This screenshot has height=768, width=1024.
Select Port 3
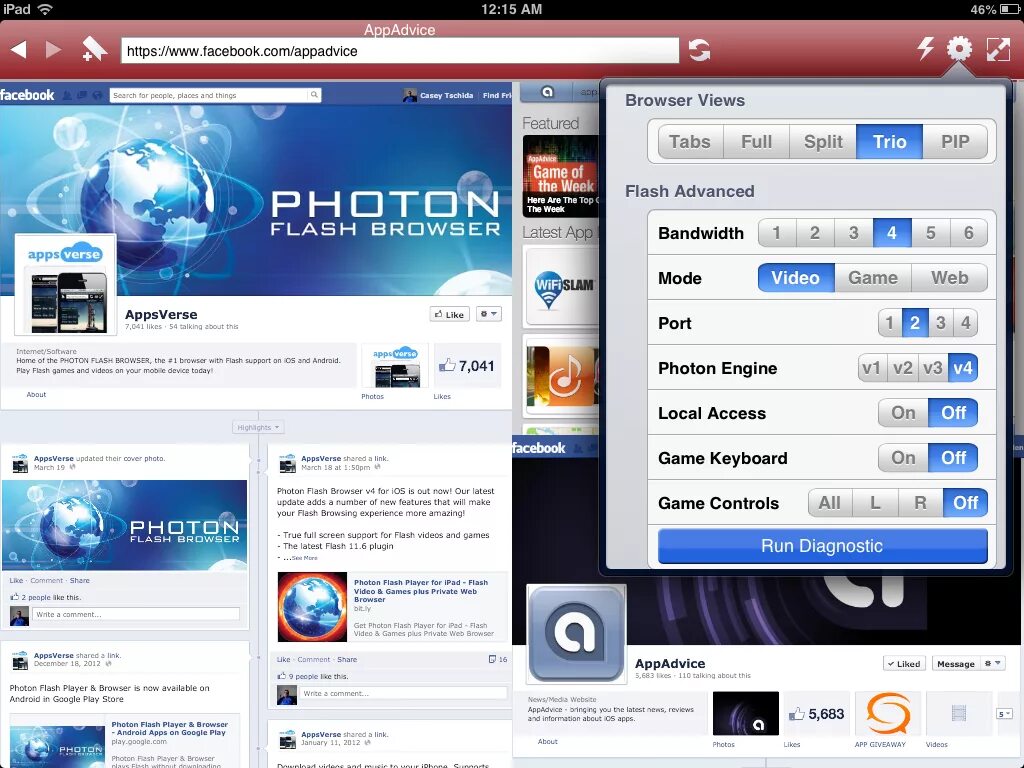coord(940,323)
